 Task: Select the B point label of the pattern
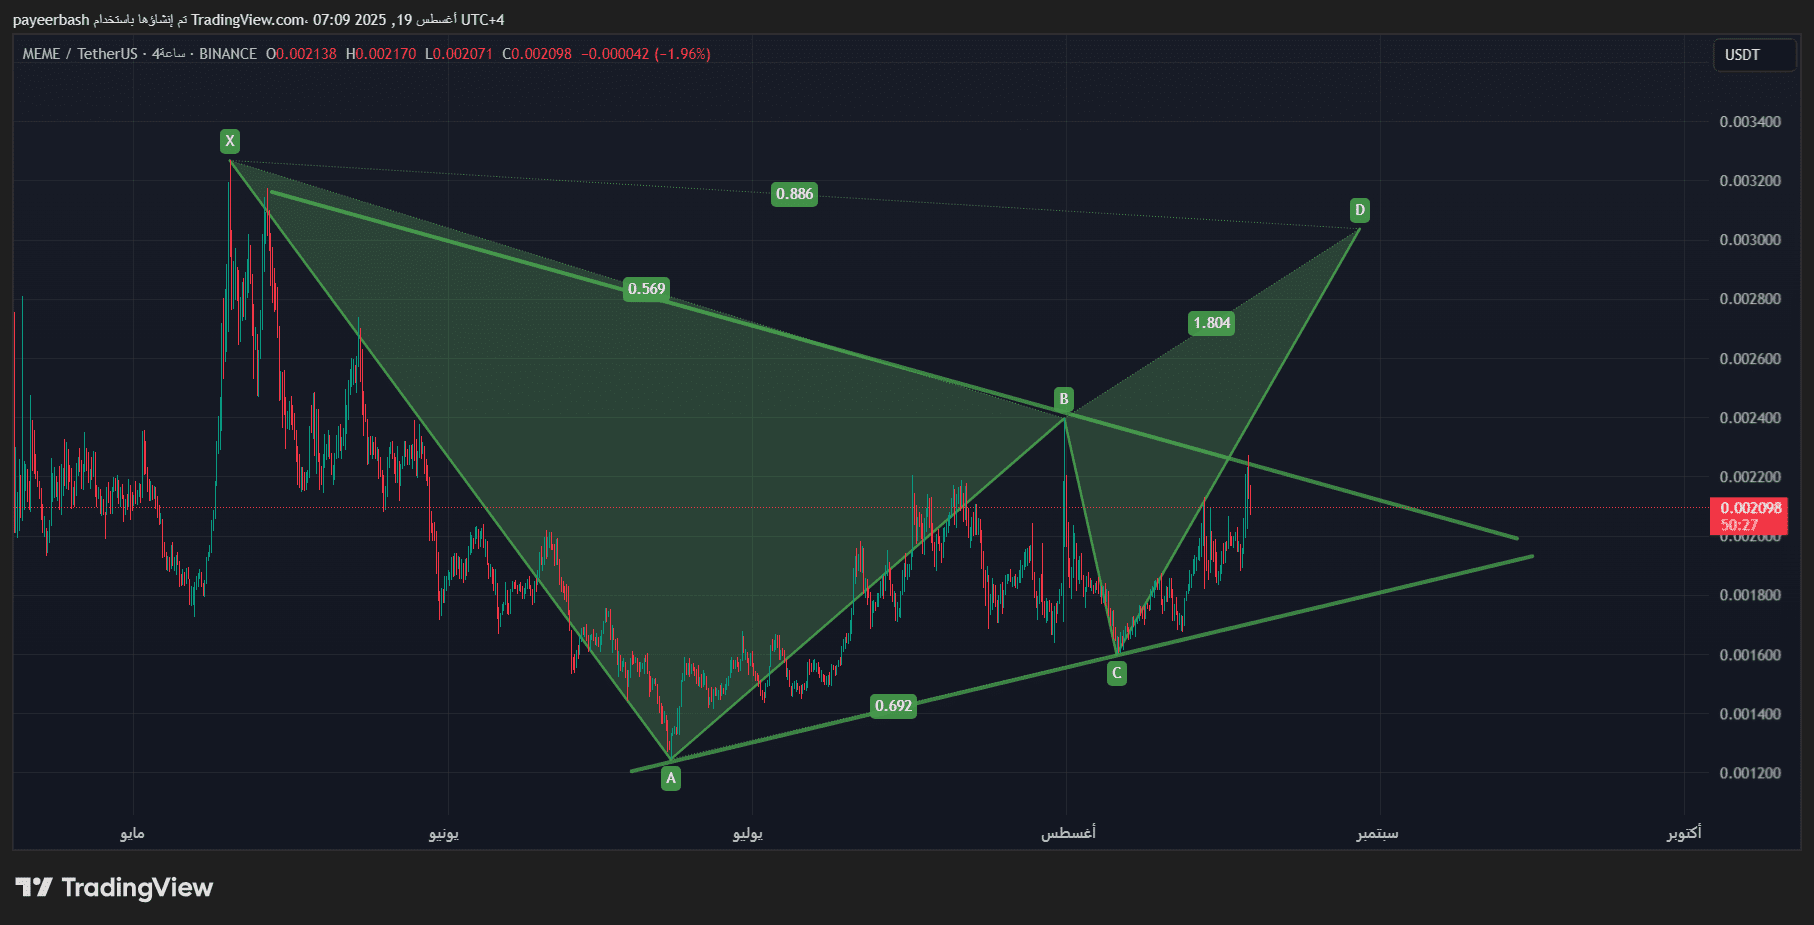tap(1064, 399)
